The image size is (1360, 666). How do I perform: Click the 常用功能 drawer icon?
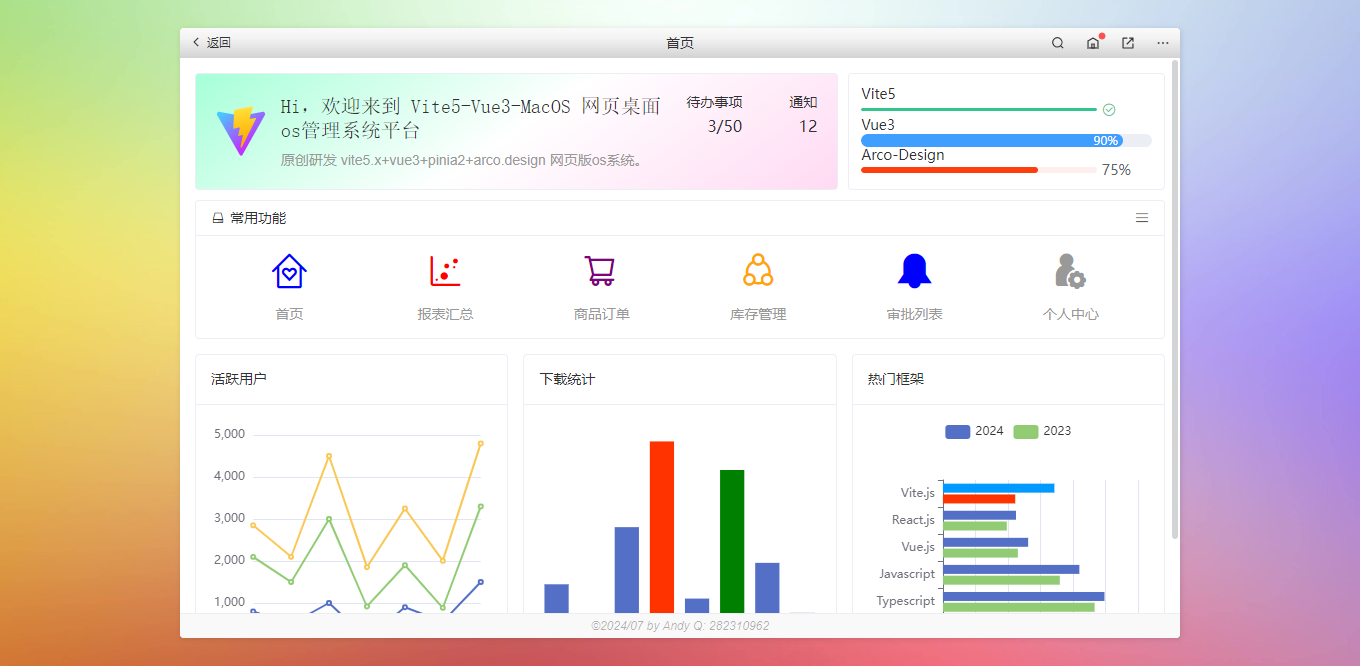218,218
